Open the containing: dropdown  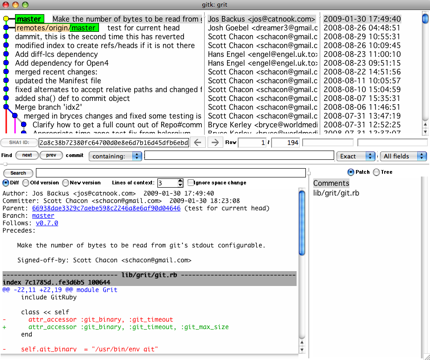coord(115,156)
